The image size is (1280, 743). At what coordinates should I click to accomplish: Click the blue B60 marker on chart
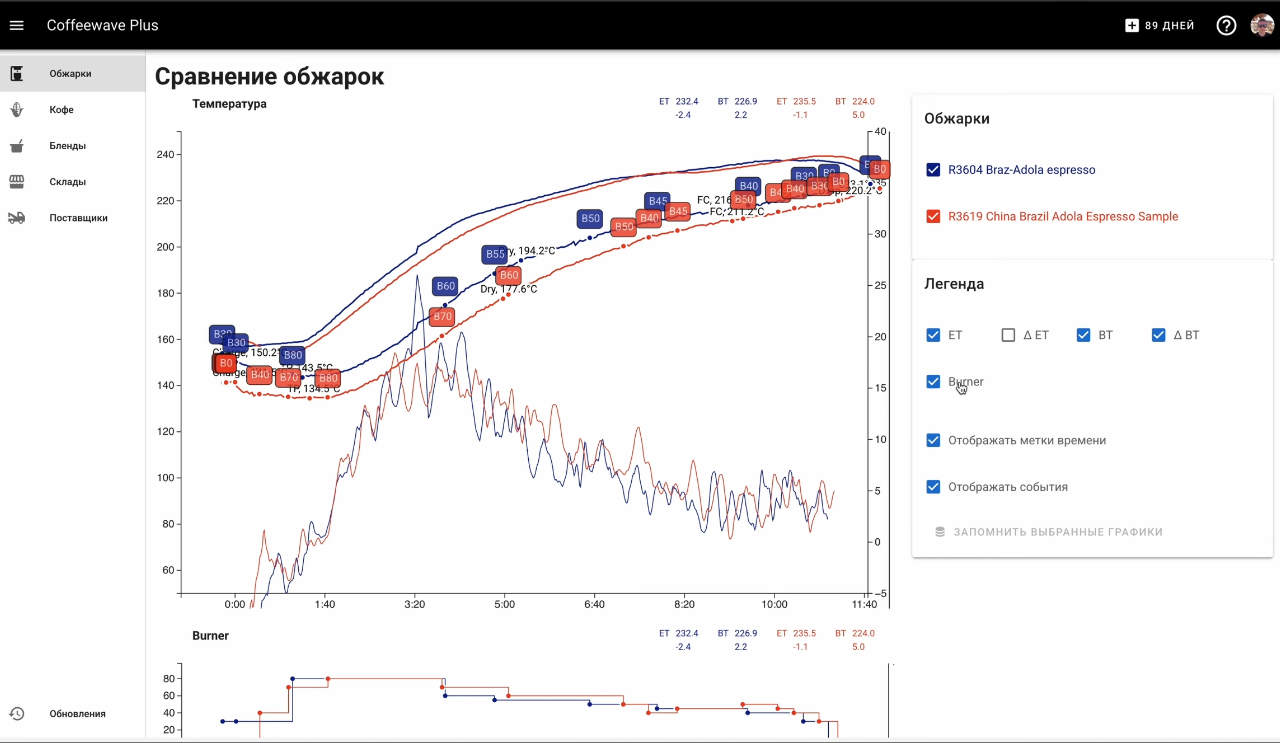tap(445, 286)
